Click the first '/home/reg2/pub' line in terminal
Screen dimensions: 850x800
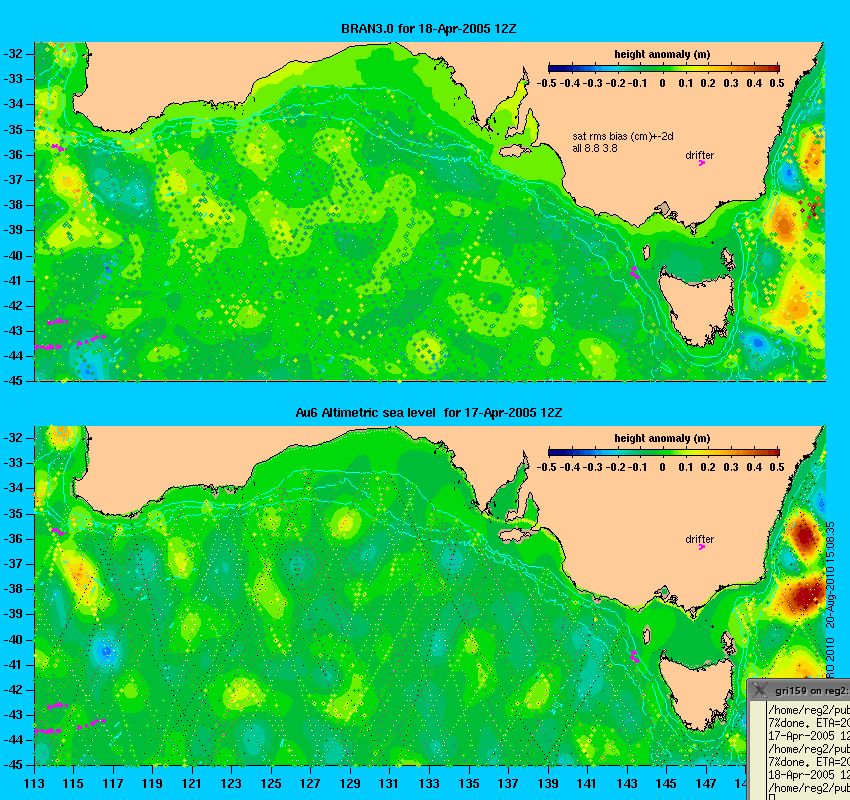[809, 710]
